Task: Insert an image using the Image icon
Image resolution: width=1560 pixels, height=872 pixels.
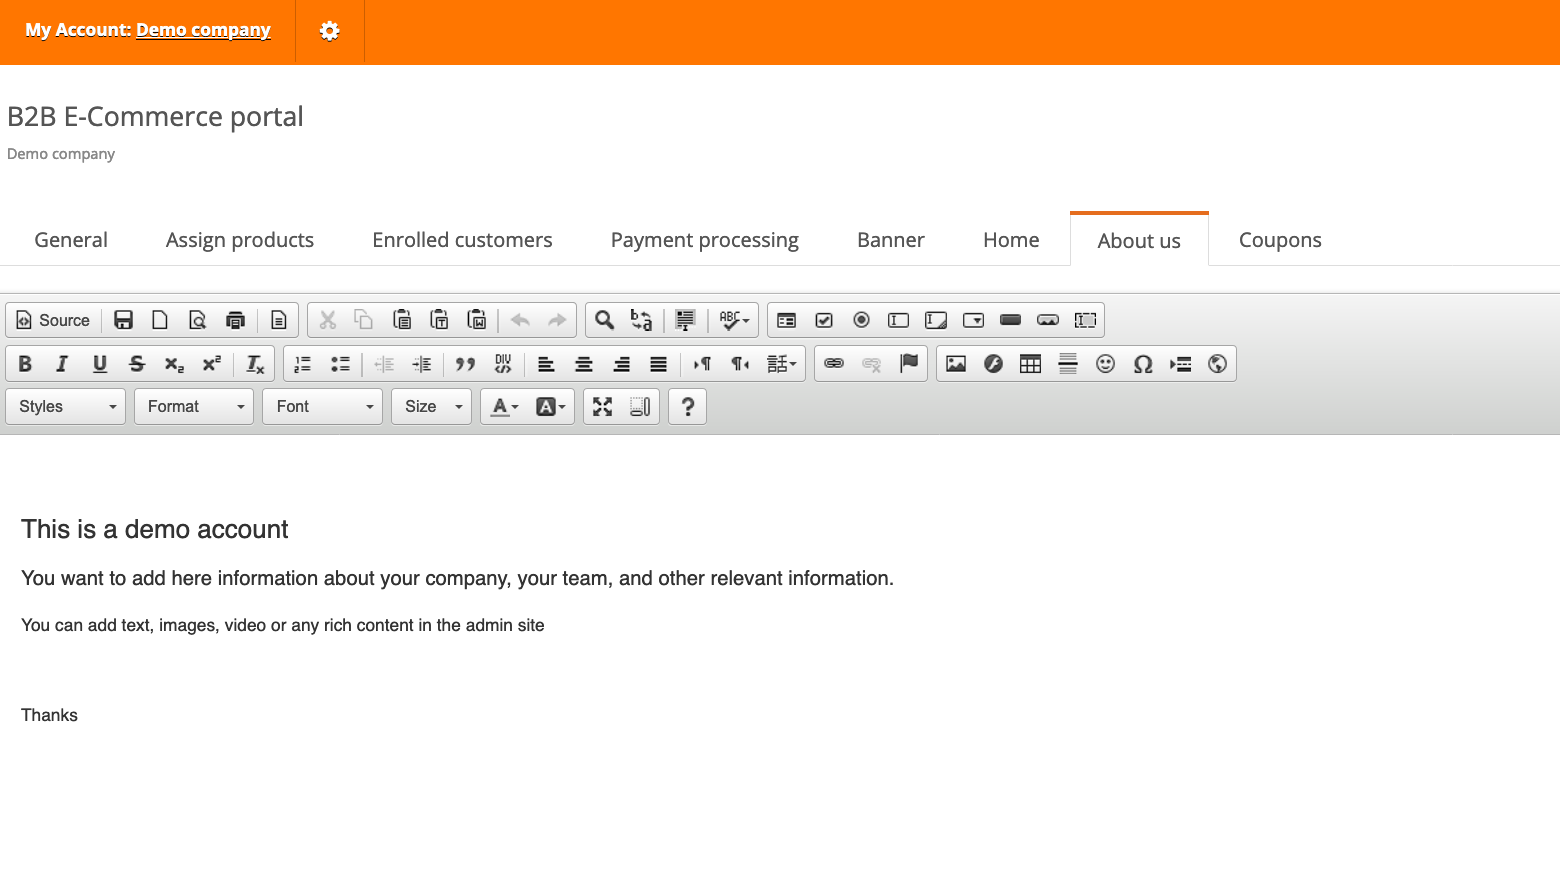Action: [956, 364]
